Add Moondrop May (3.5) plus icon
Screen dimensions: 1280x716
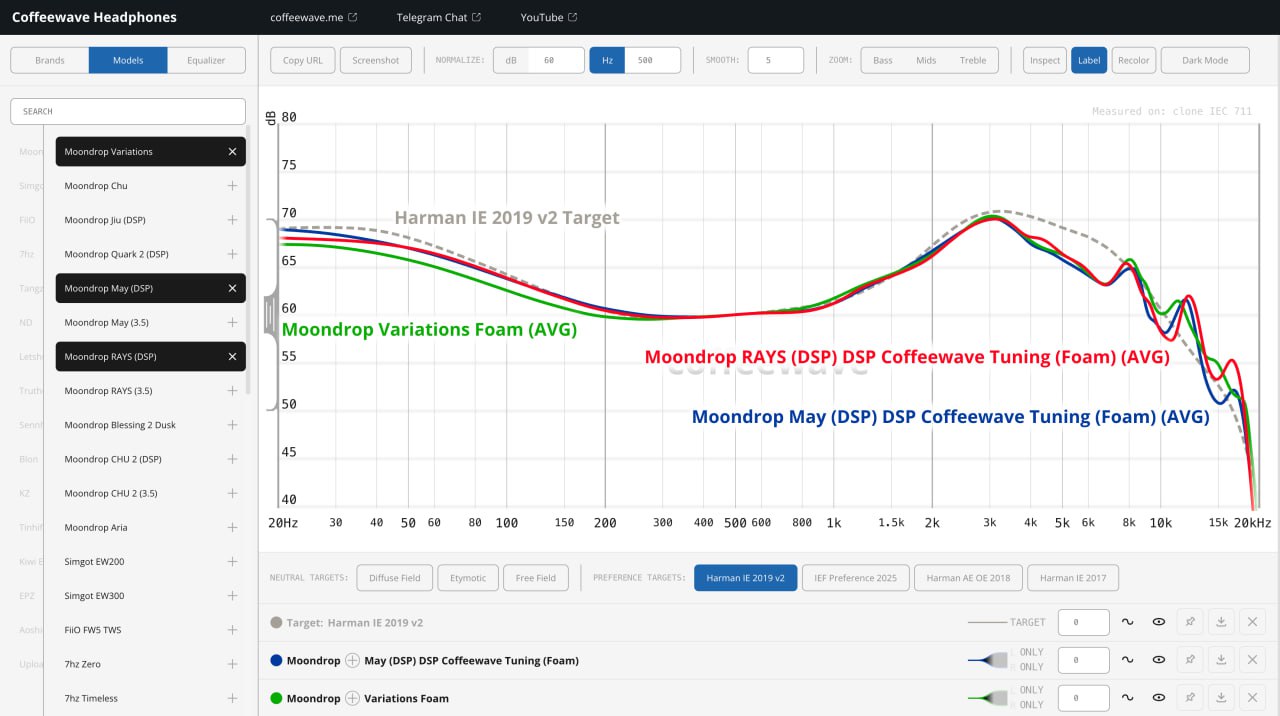tap(232, 322)
